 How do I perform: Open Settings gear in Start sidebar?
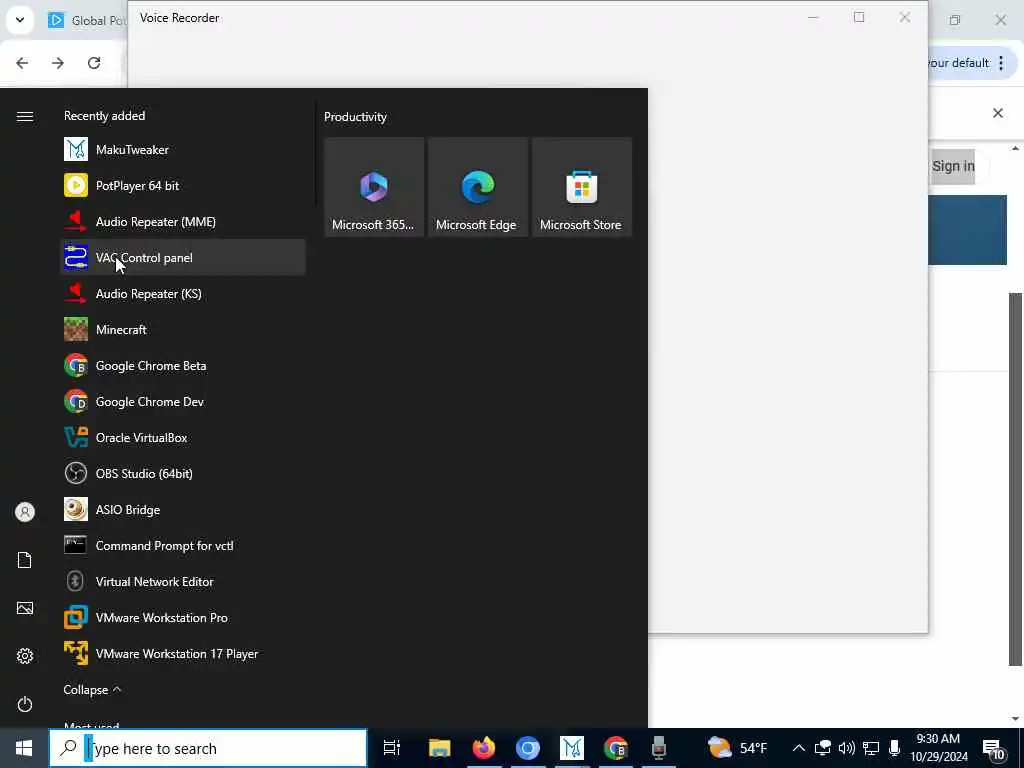(x=25, y=656)
